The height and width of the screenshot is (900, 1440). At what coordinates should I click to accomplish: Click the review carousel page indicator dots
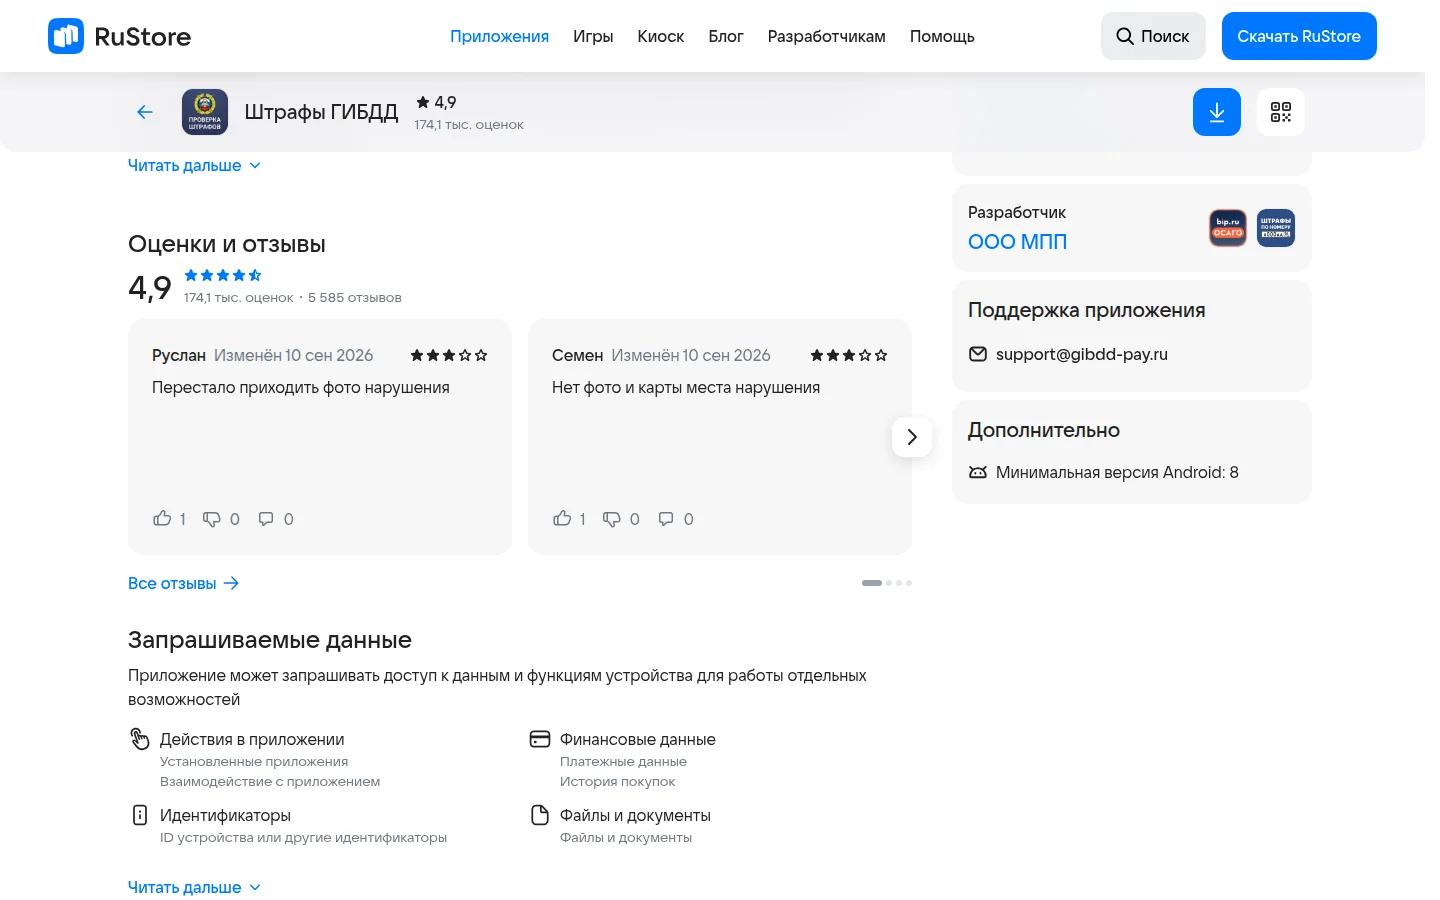(887, 583)
